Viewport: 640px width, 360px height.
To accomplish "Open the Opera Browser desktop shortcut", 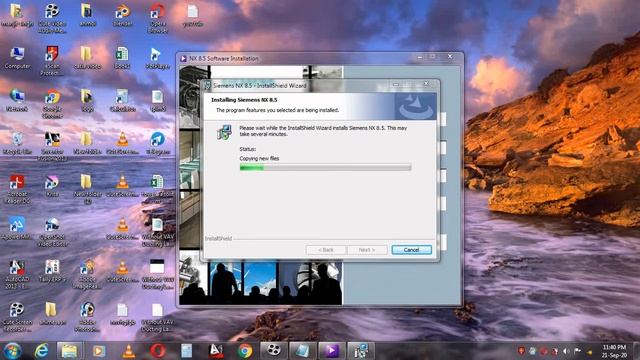I will [158, 18].
